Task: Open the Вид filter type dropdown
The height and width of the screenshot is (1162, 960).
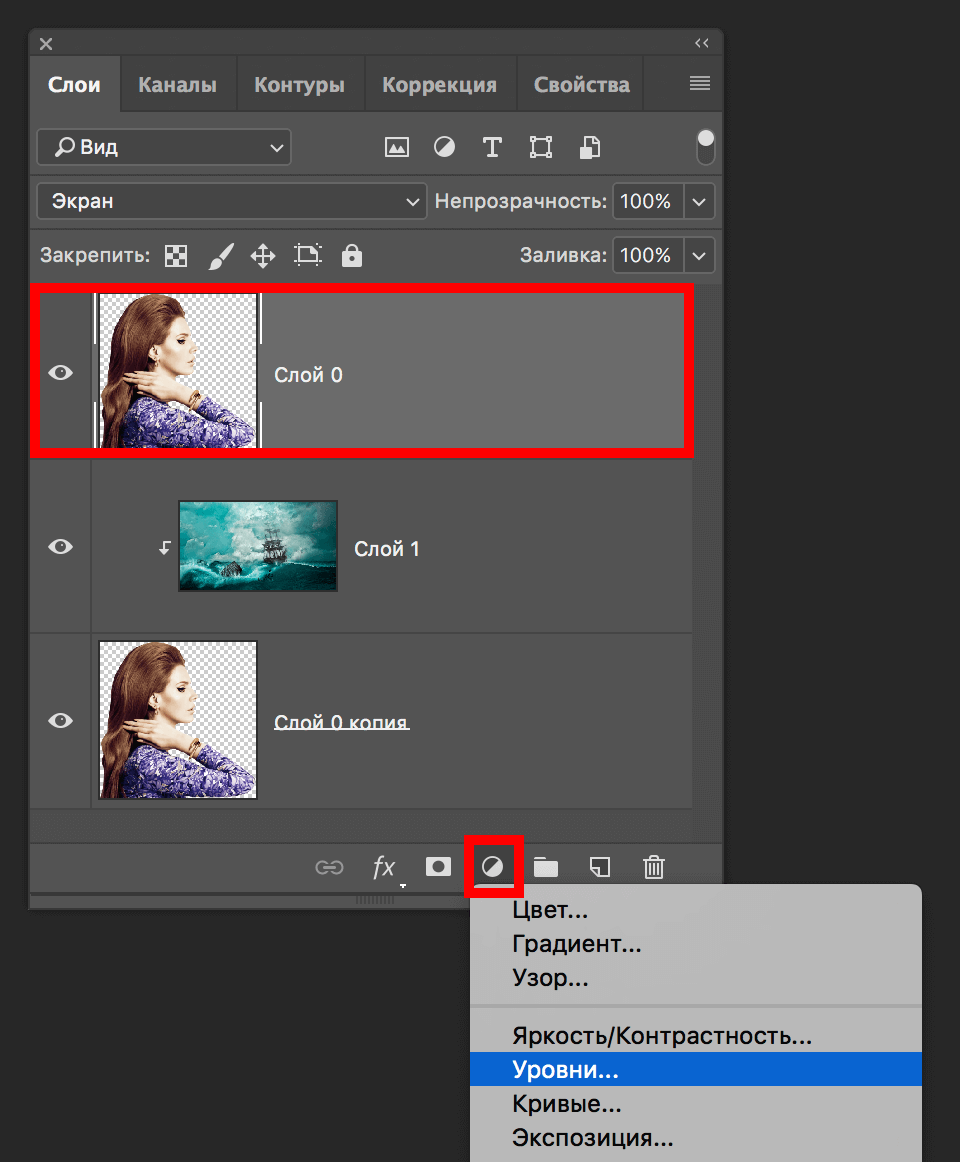Action: 164,148
